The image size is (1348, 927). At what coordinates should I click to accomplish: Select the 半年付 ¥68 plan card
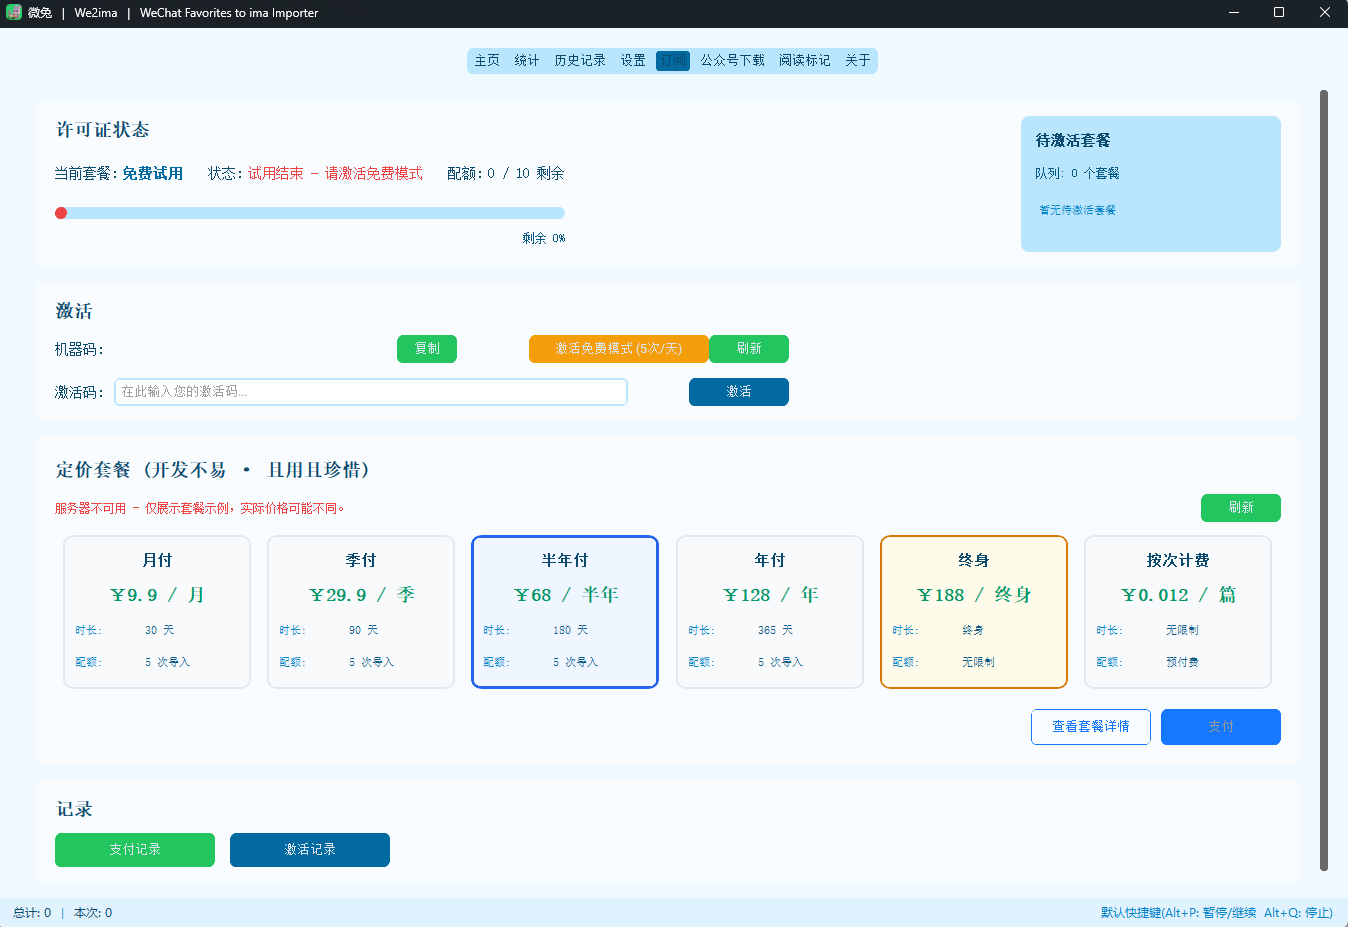(x=565, y=612)
